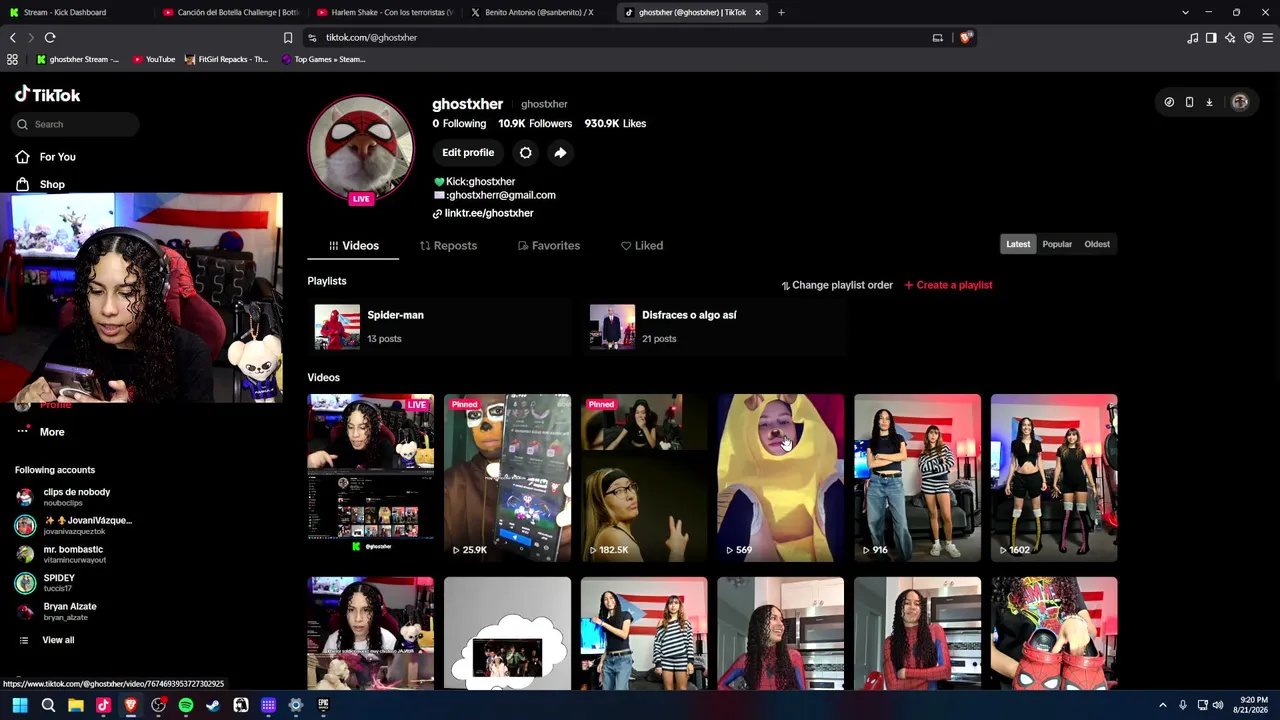This screenshot has width=1280, height=720.
Task: Open the Spider-man playlist
Action: (440, 327)
